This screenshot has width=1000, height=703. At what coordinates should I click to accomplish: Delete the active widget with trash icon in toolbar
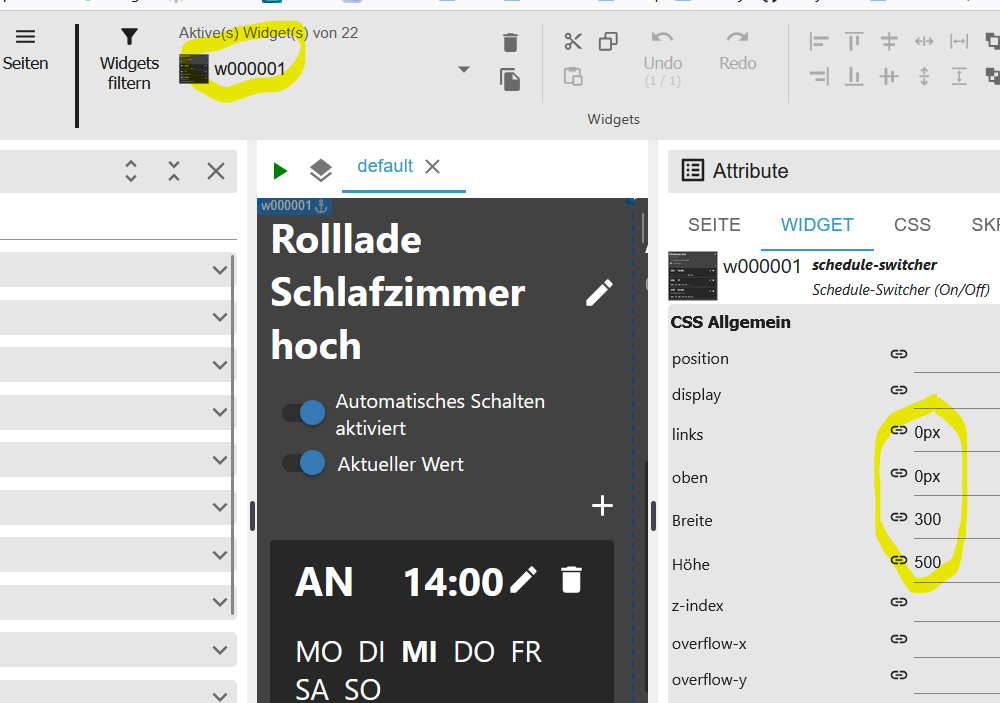(510, 43)
